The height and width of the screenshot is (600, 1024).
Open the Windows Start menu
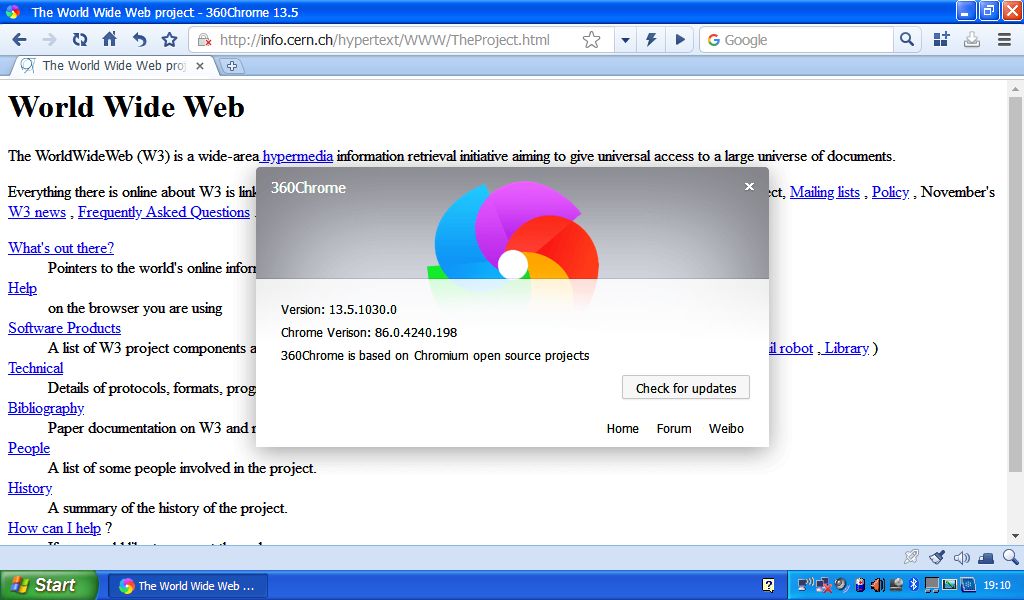coord(49,585)
